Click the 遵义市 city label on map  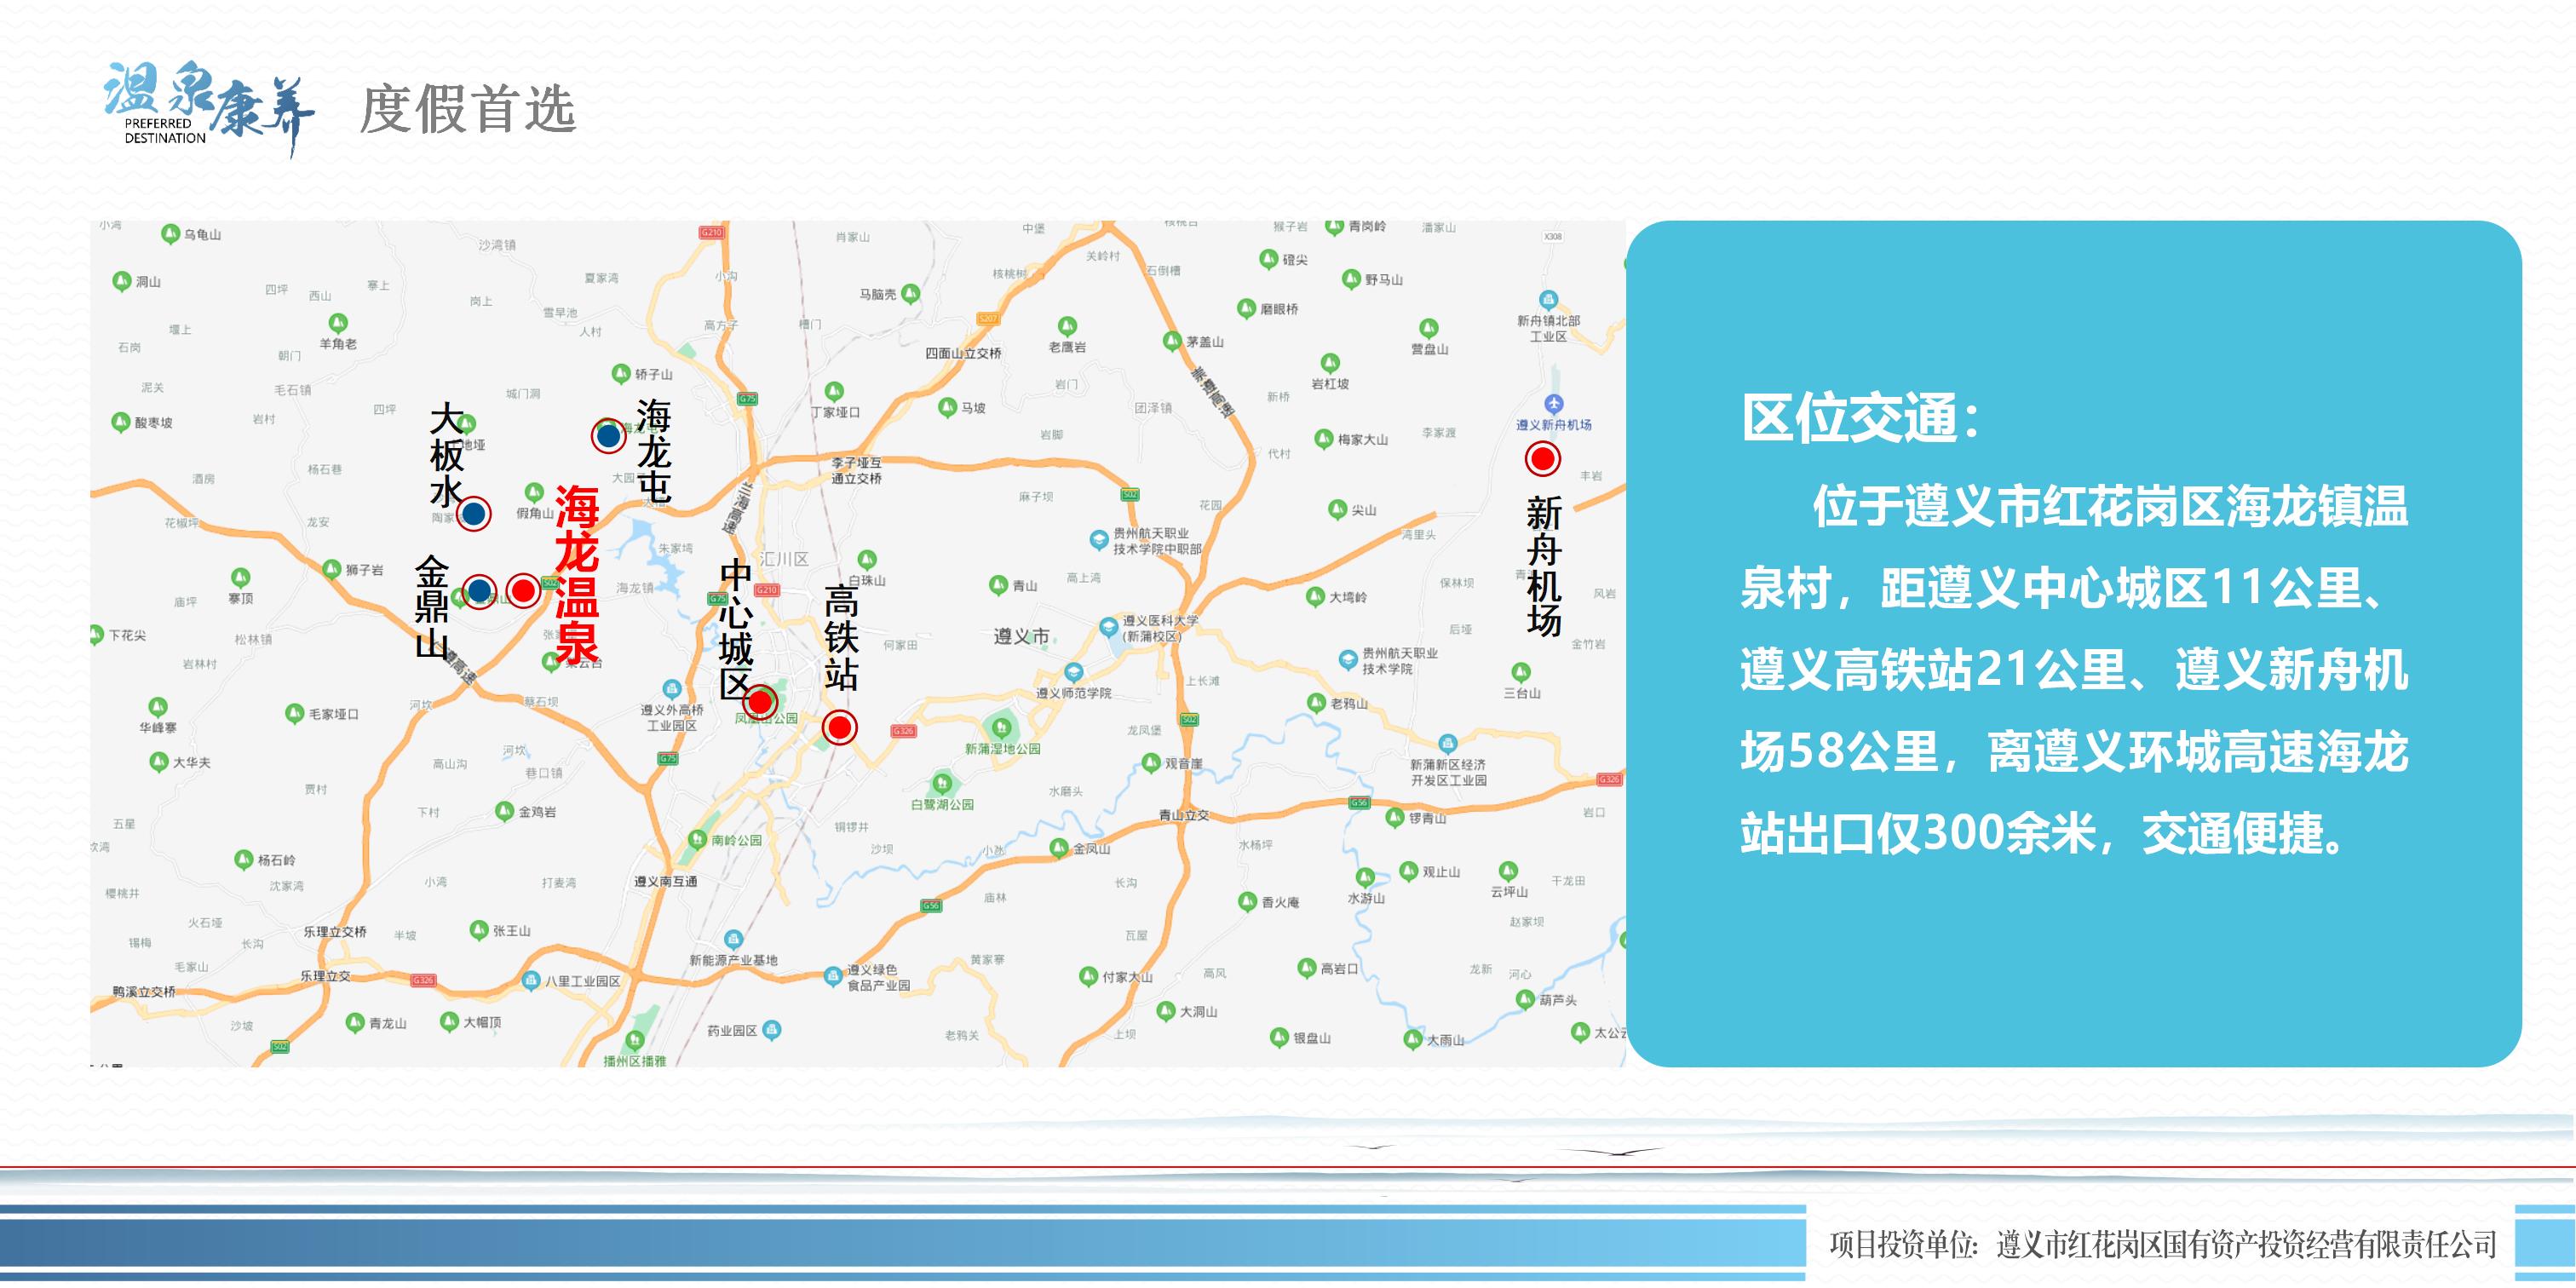pos(1021,636)
